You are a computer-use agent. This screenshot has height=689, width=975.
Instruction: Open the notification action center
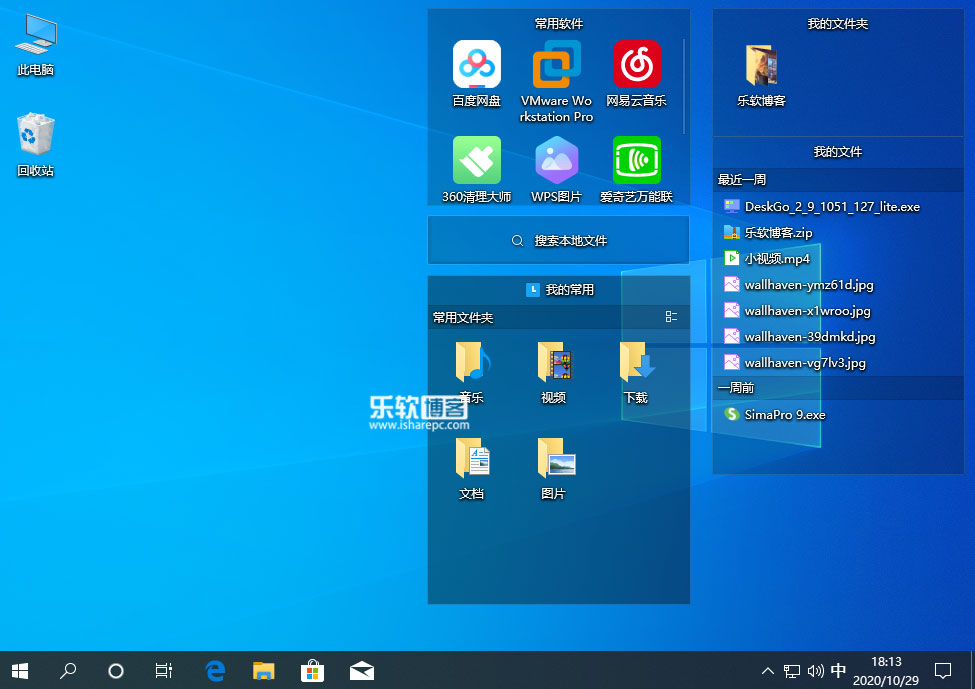pyautogui.click(x=943, y=670)
